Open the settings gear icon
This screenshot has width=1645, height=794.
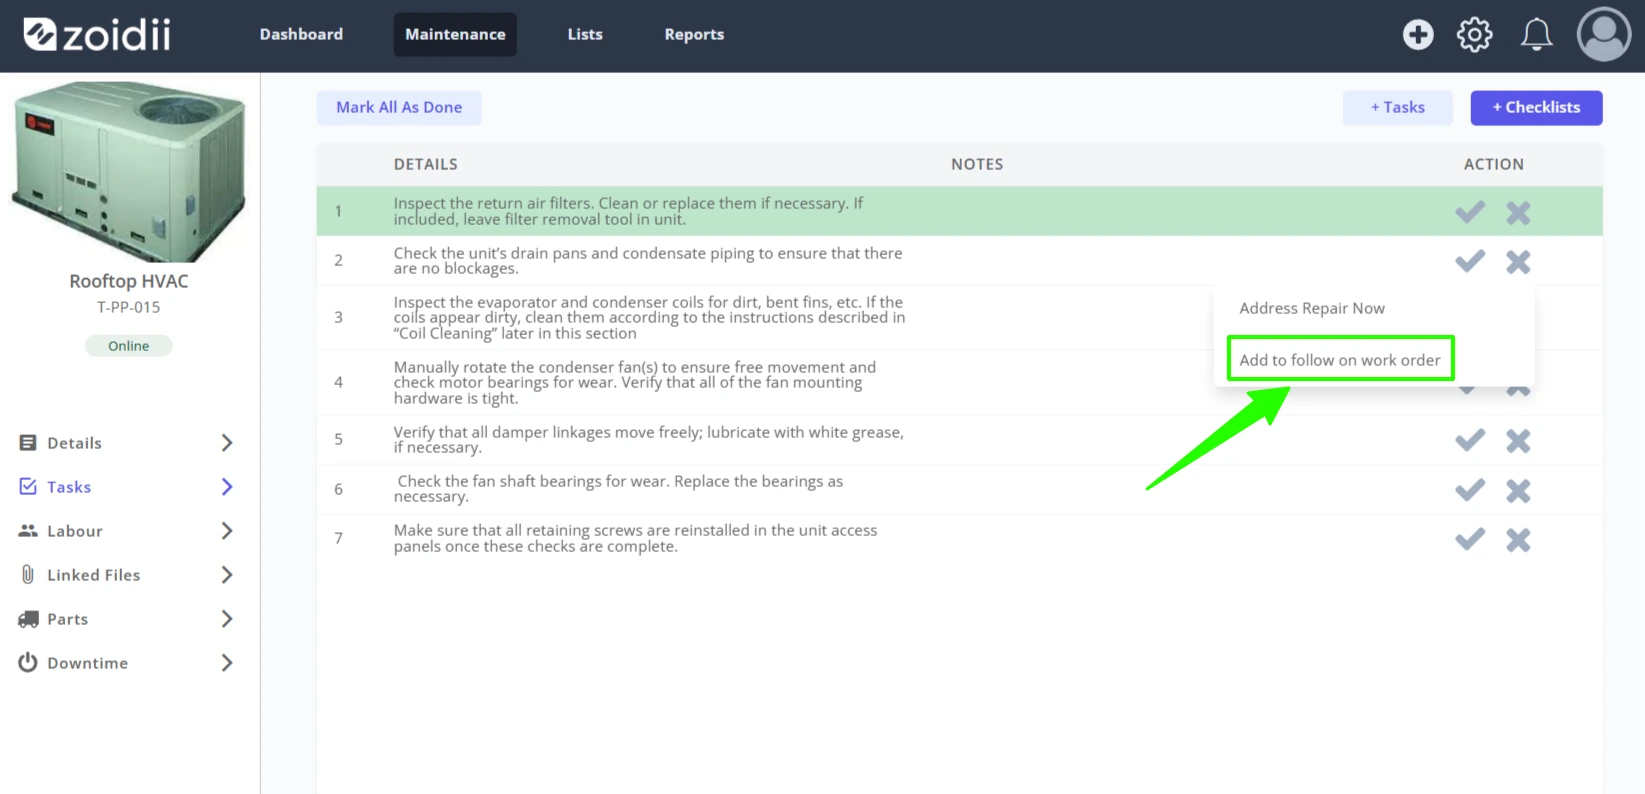(x=1474, y=35)
